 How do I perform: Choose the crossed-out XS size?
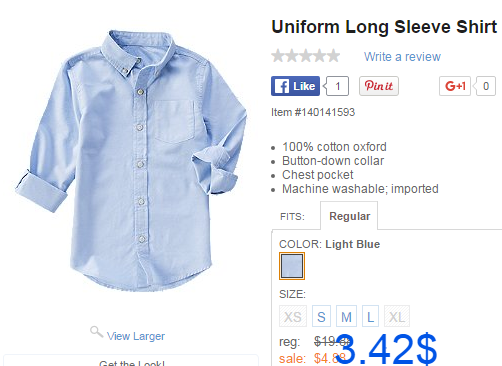(x=293, y=316)
